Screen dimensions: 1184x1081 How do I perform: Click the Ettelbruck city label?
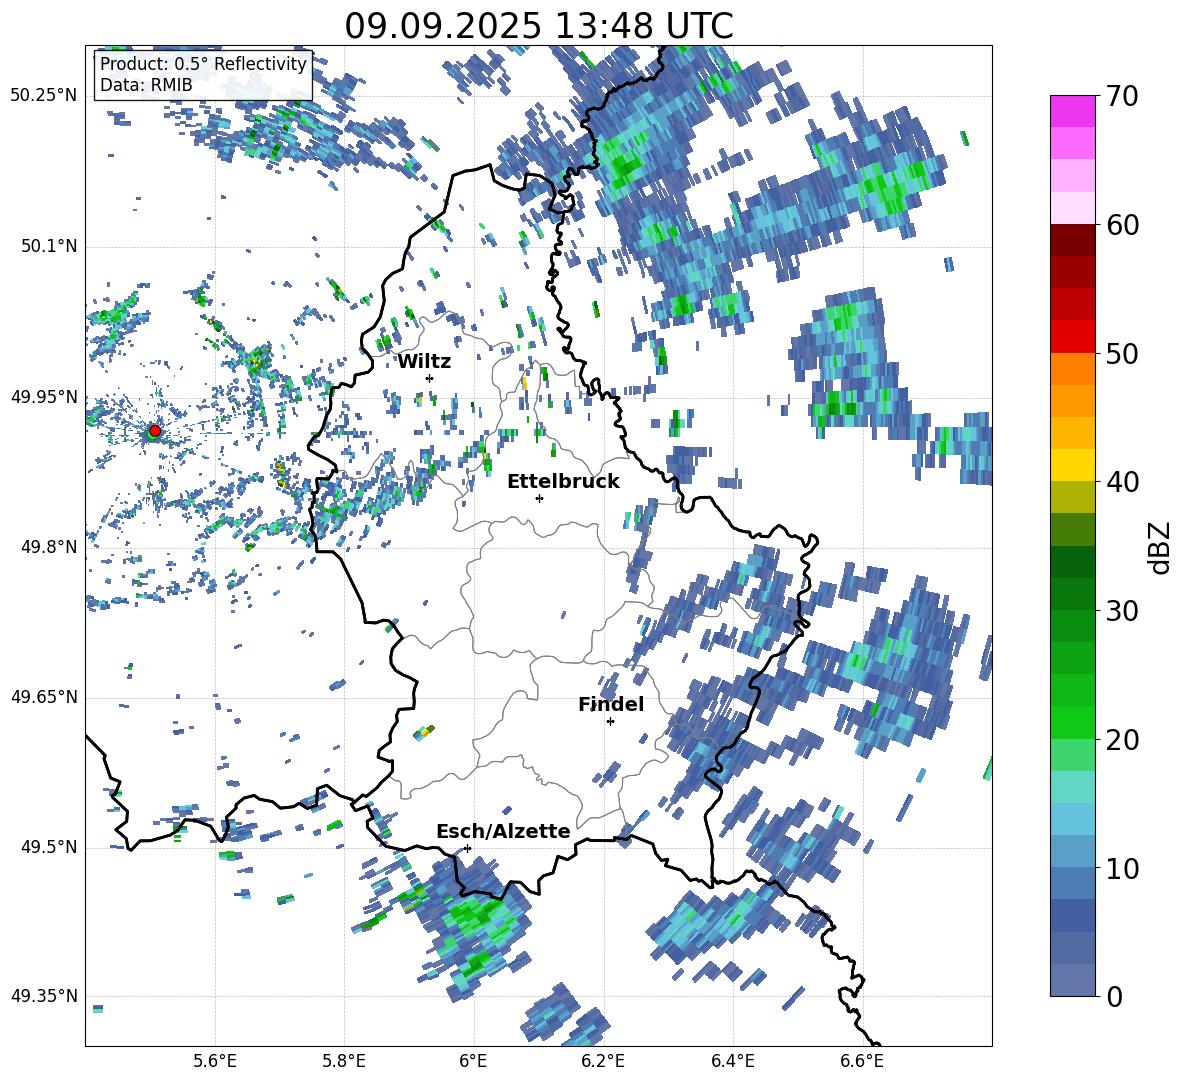[563, 482]
